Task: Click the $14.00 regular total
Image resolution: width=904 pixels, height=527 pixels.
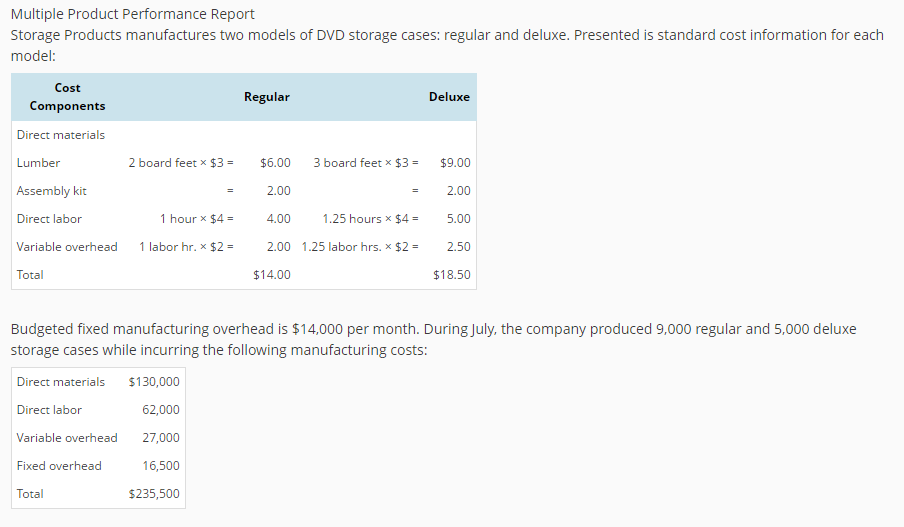Action: click(x=272, y=275)
